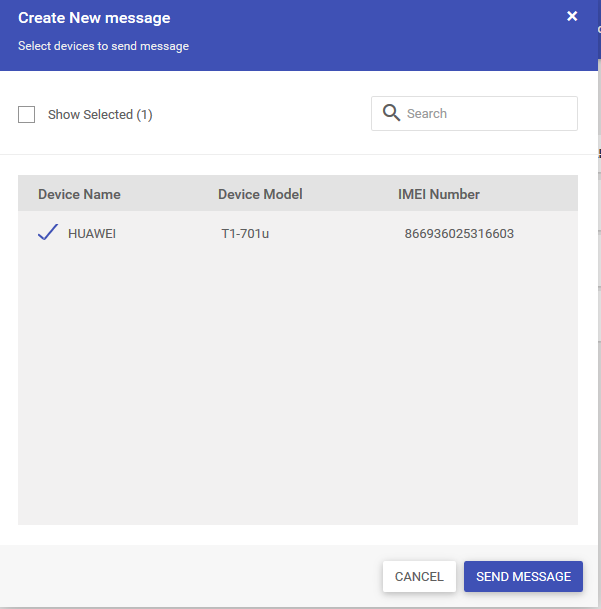Click the magnifier search icon
The image size is (601, 609).
pos(391,113)
